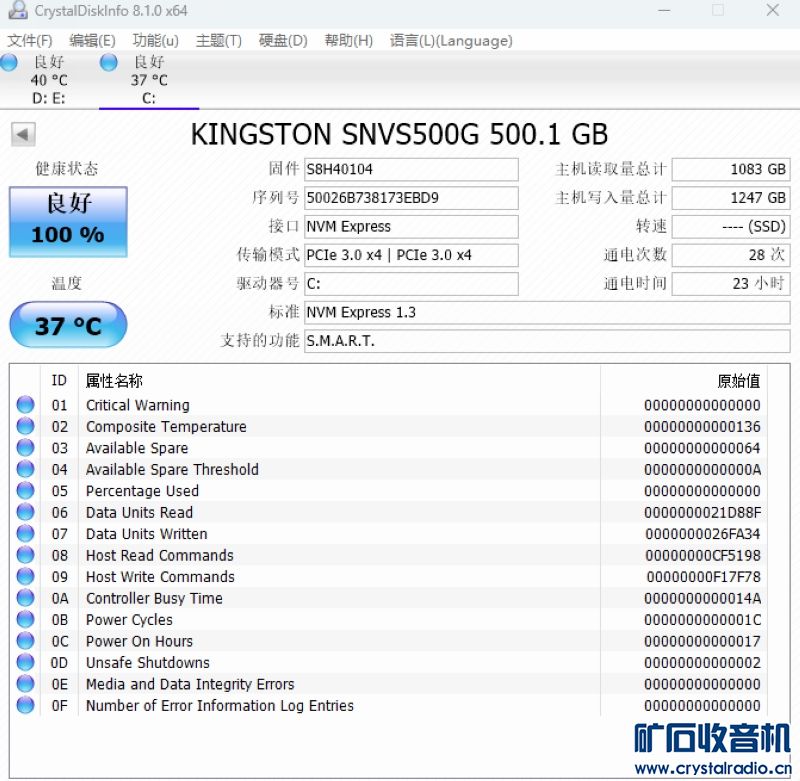Open the 语言(L)(Language) menu

tap(450, 41)
